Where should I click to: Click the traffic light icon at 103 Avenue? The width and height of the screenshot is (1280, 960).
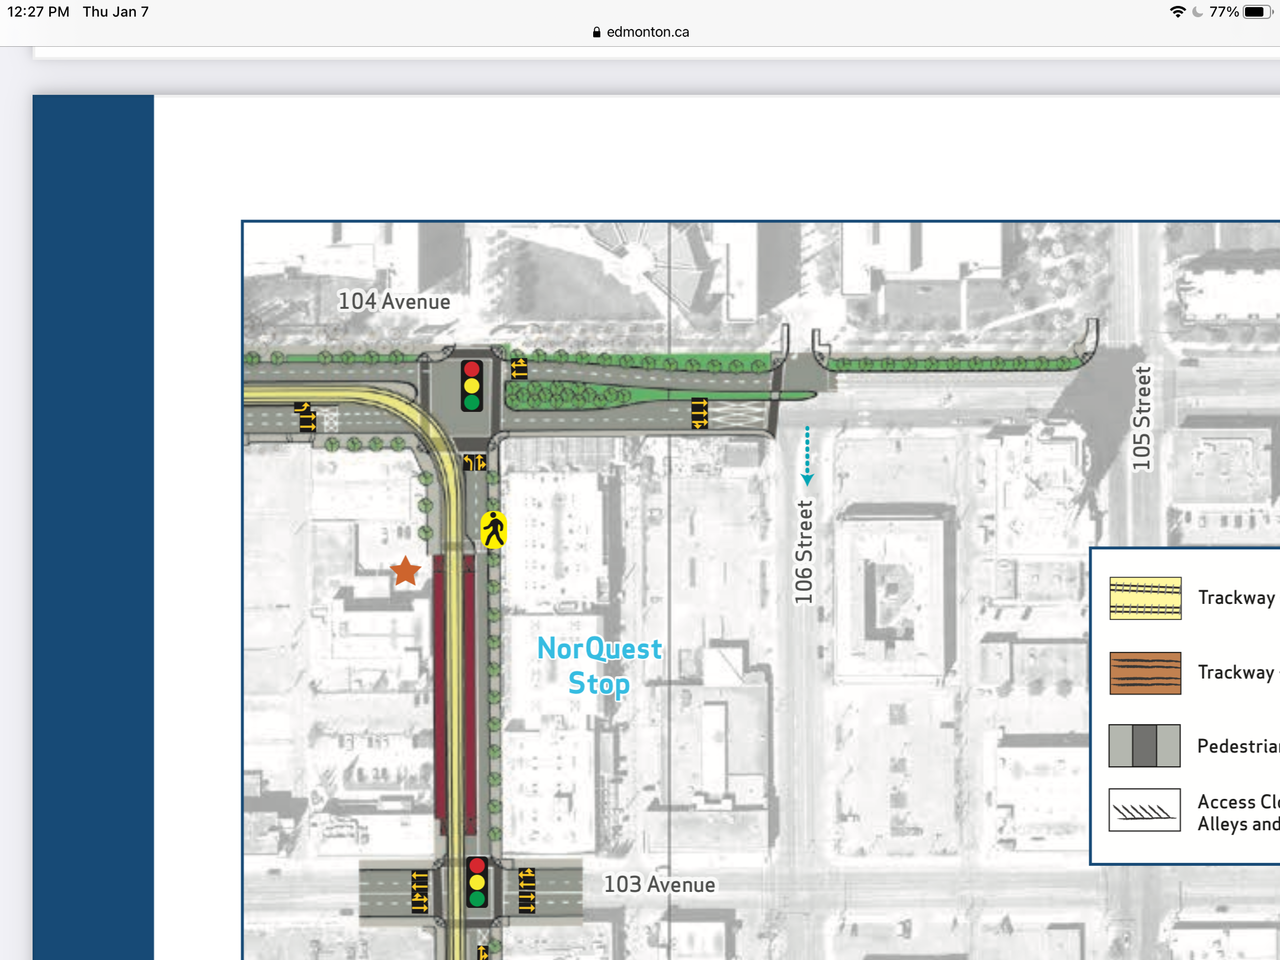pyautogui.click(x=477, y=882)
